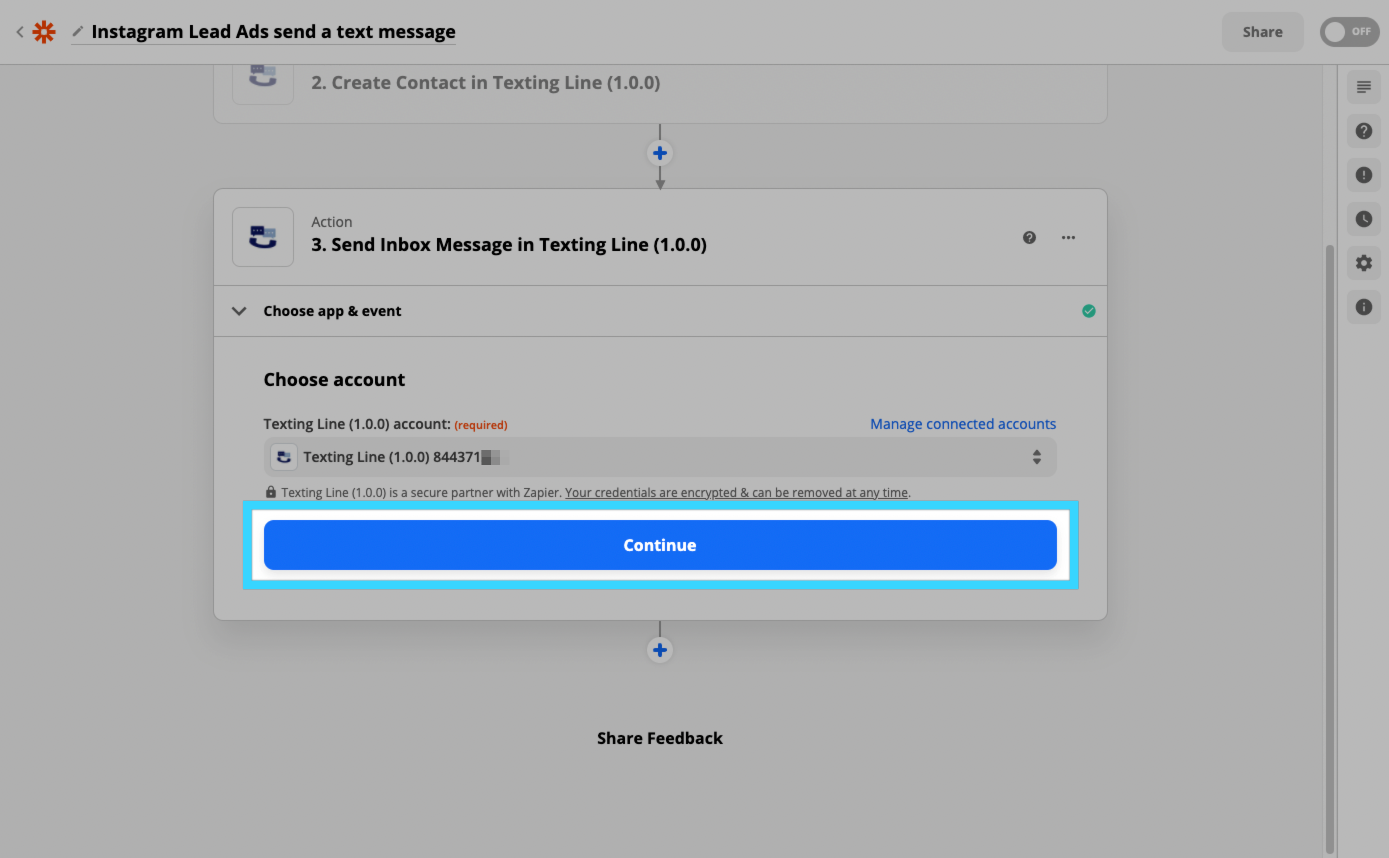
Task: Open the Zapier logo home icon
Action: 44,32
